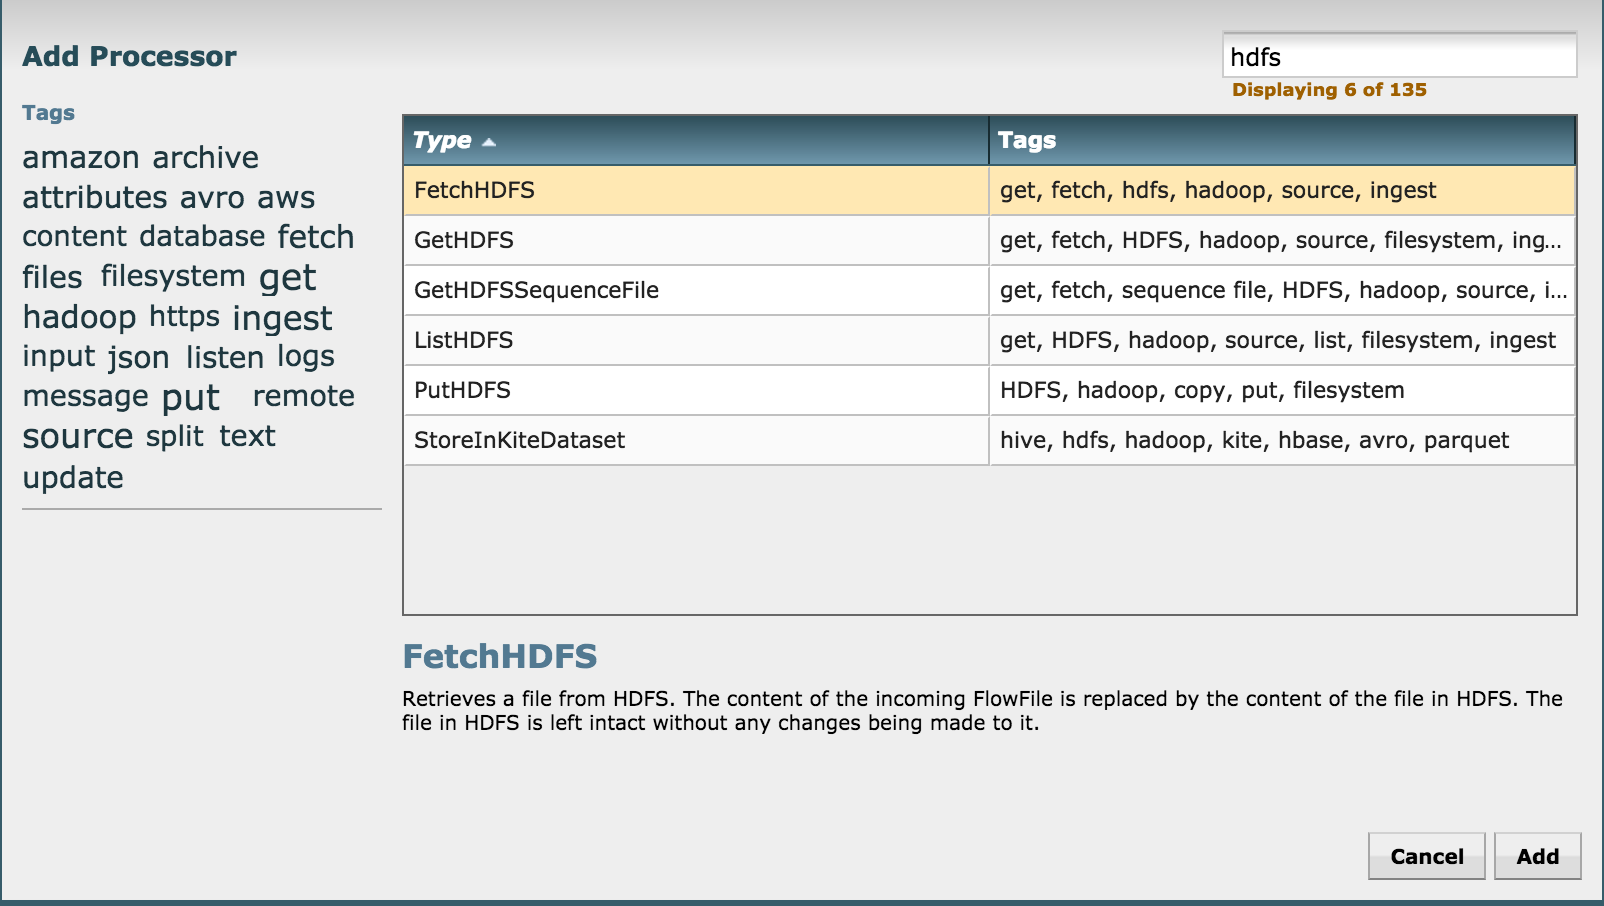The width and height of the screenshot is (1604, 906).
Task: Filter processors by the database tag
Action: [205, 236]
